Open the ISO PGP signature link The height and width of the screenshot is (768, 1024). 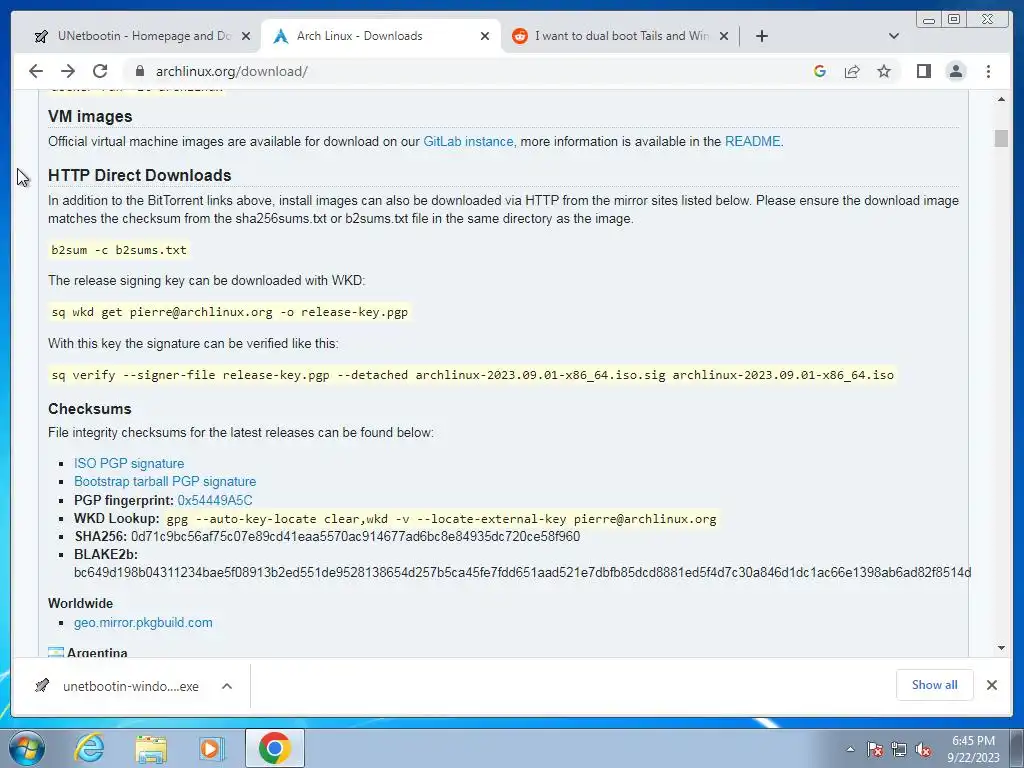click(x=129, y=463)
